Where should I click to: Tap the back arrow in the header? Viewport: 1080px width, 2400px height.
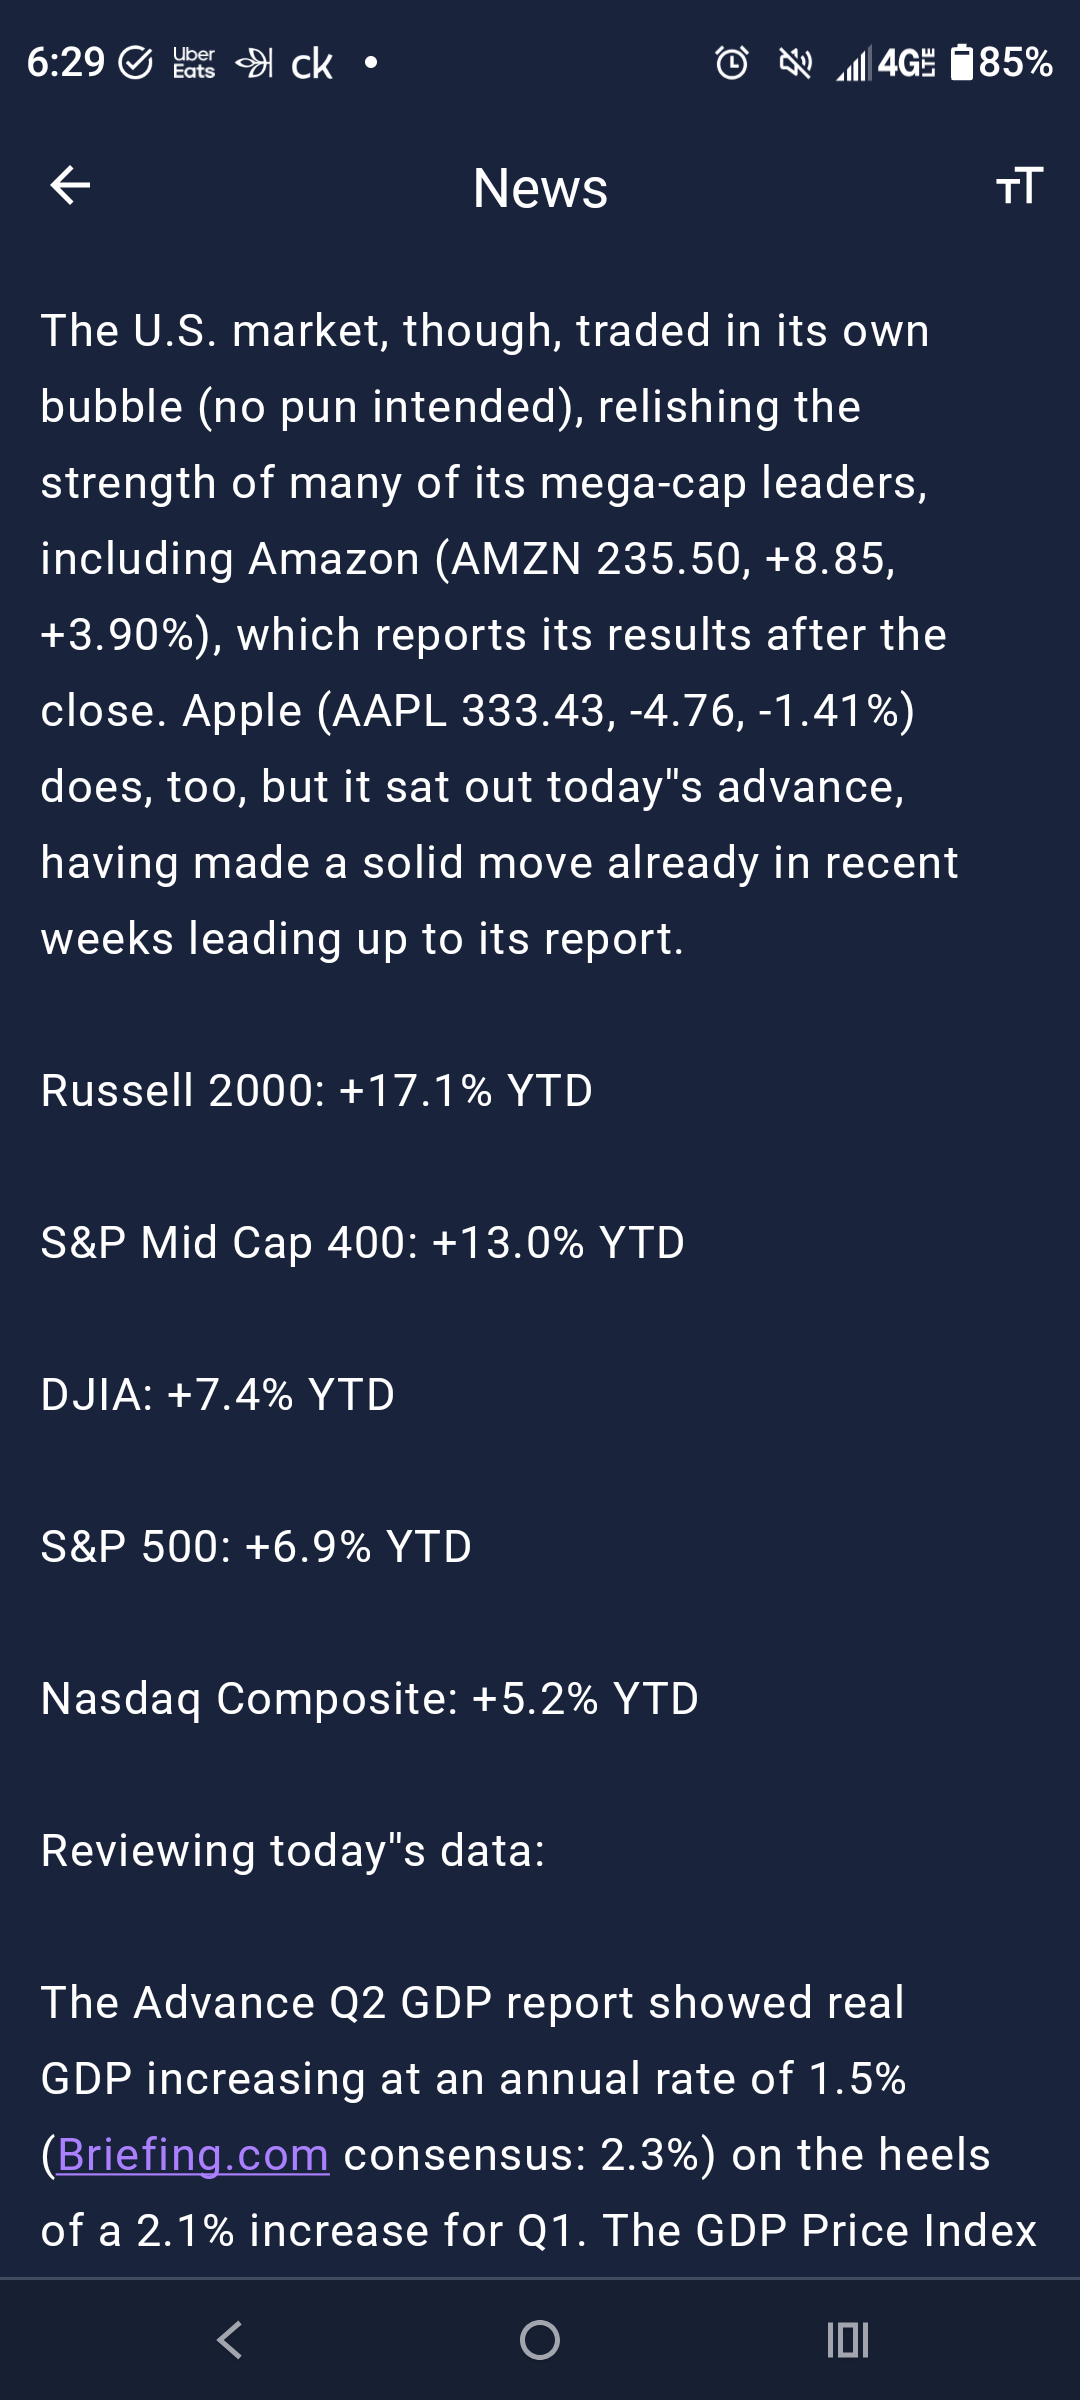70,185
